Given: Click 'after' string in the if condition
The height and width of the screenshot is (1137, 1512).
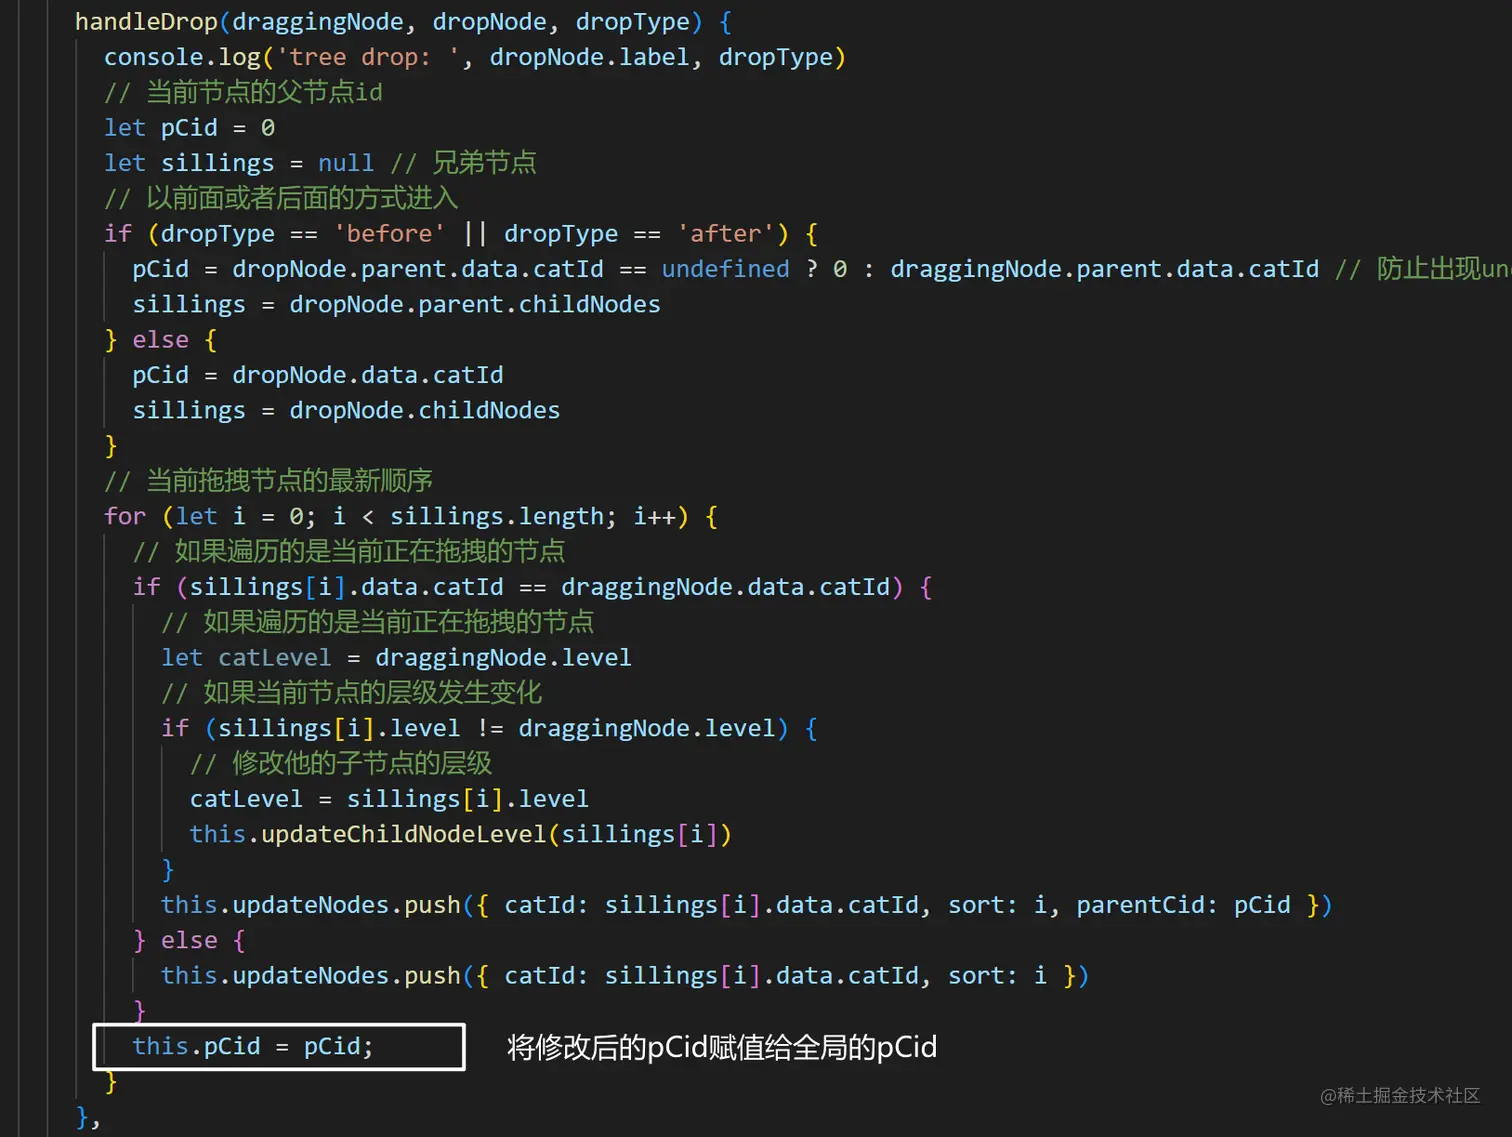Looking at the screenshot, I should 725,234.
